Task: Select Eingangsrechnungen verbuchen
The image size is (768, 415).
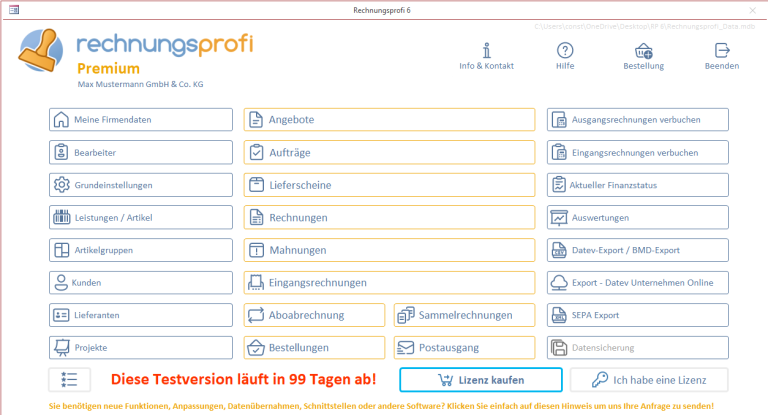Action: [x=638, y=152]
